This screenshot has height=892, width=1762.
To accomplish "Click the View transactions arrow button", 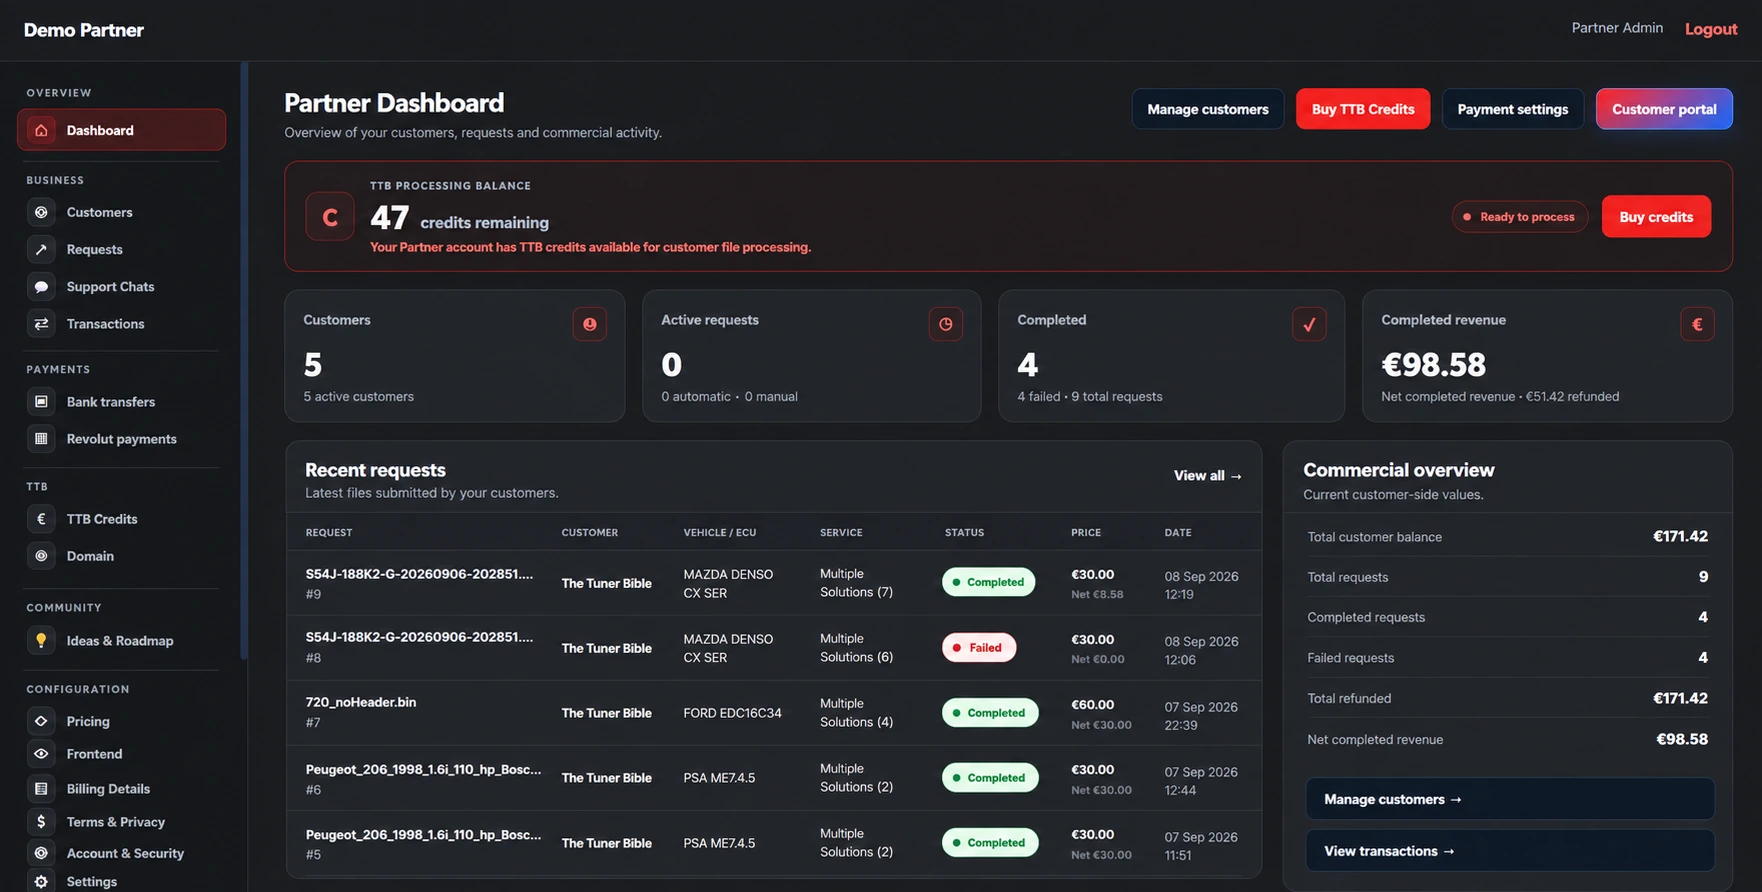I will pyautogui.click(x=1510, y=851).
